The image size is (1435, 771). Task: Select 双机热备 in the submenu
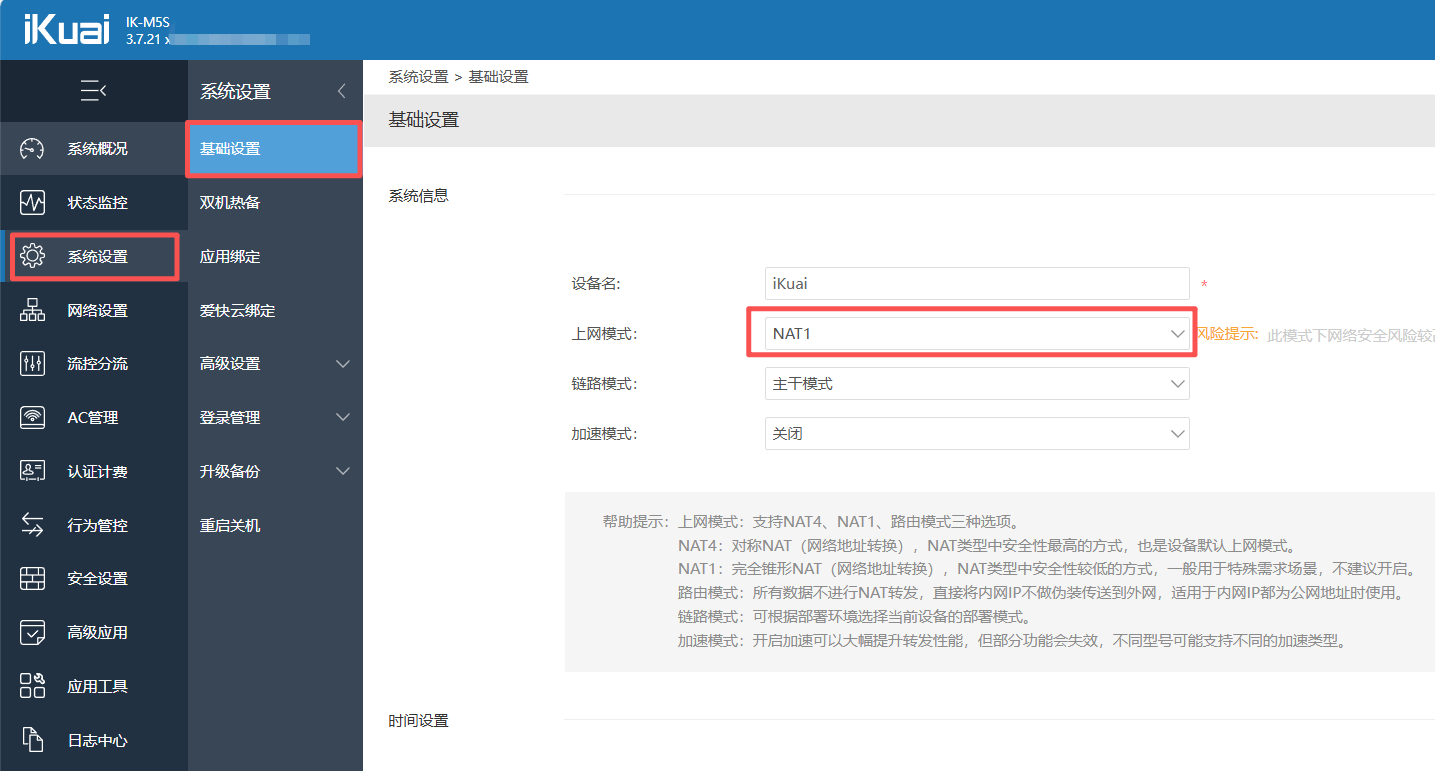230,203
